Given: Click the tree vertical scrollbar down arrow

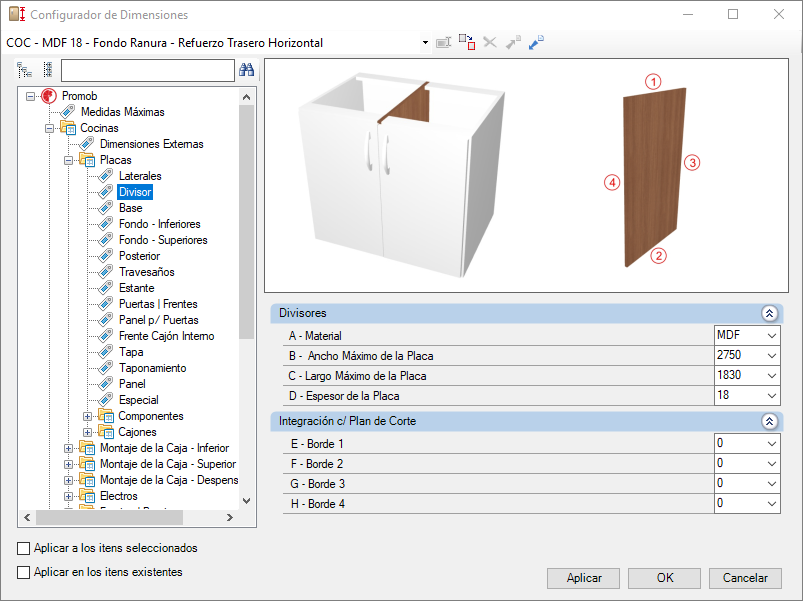Looking at the screenshot, I should click(246, 501).
